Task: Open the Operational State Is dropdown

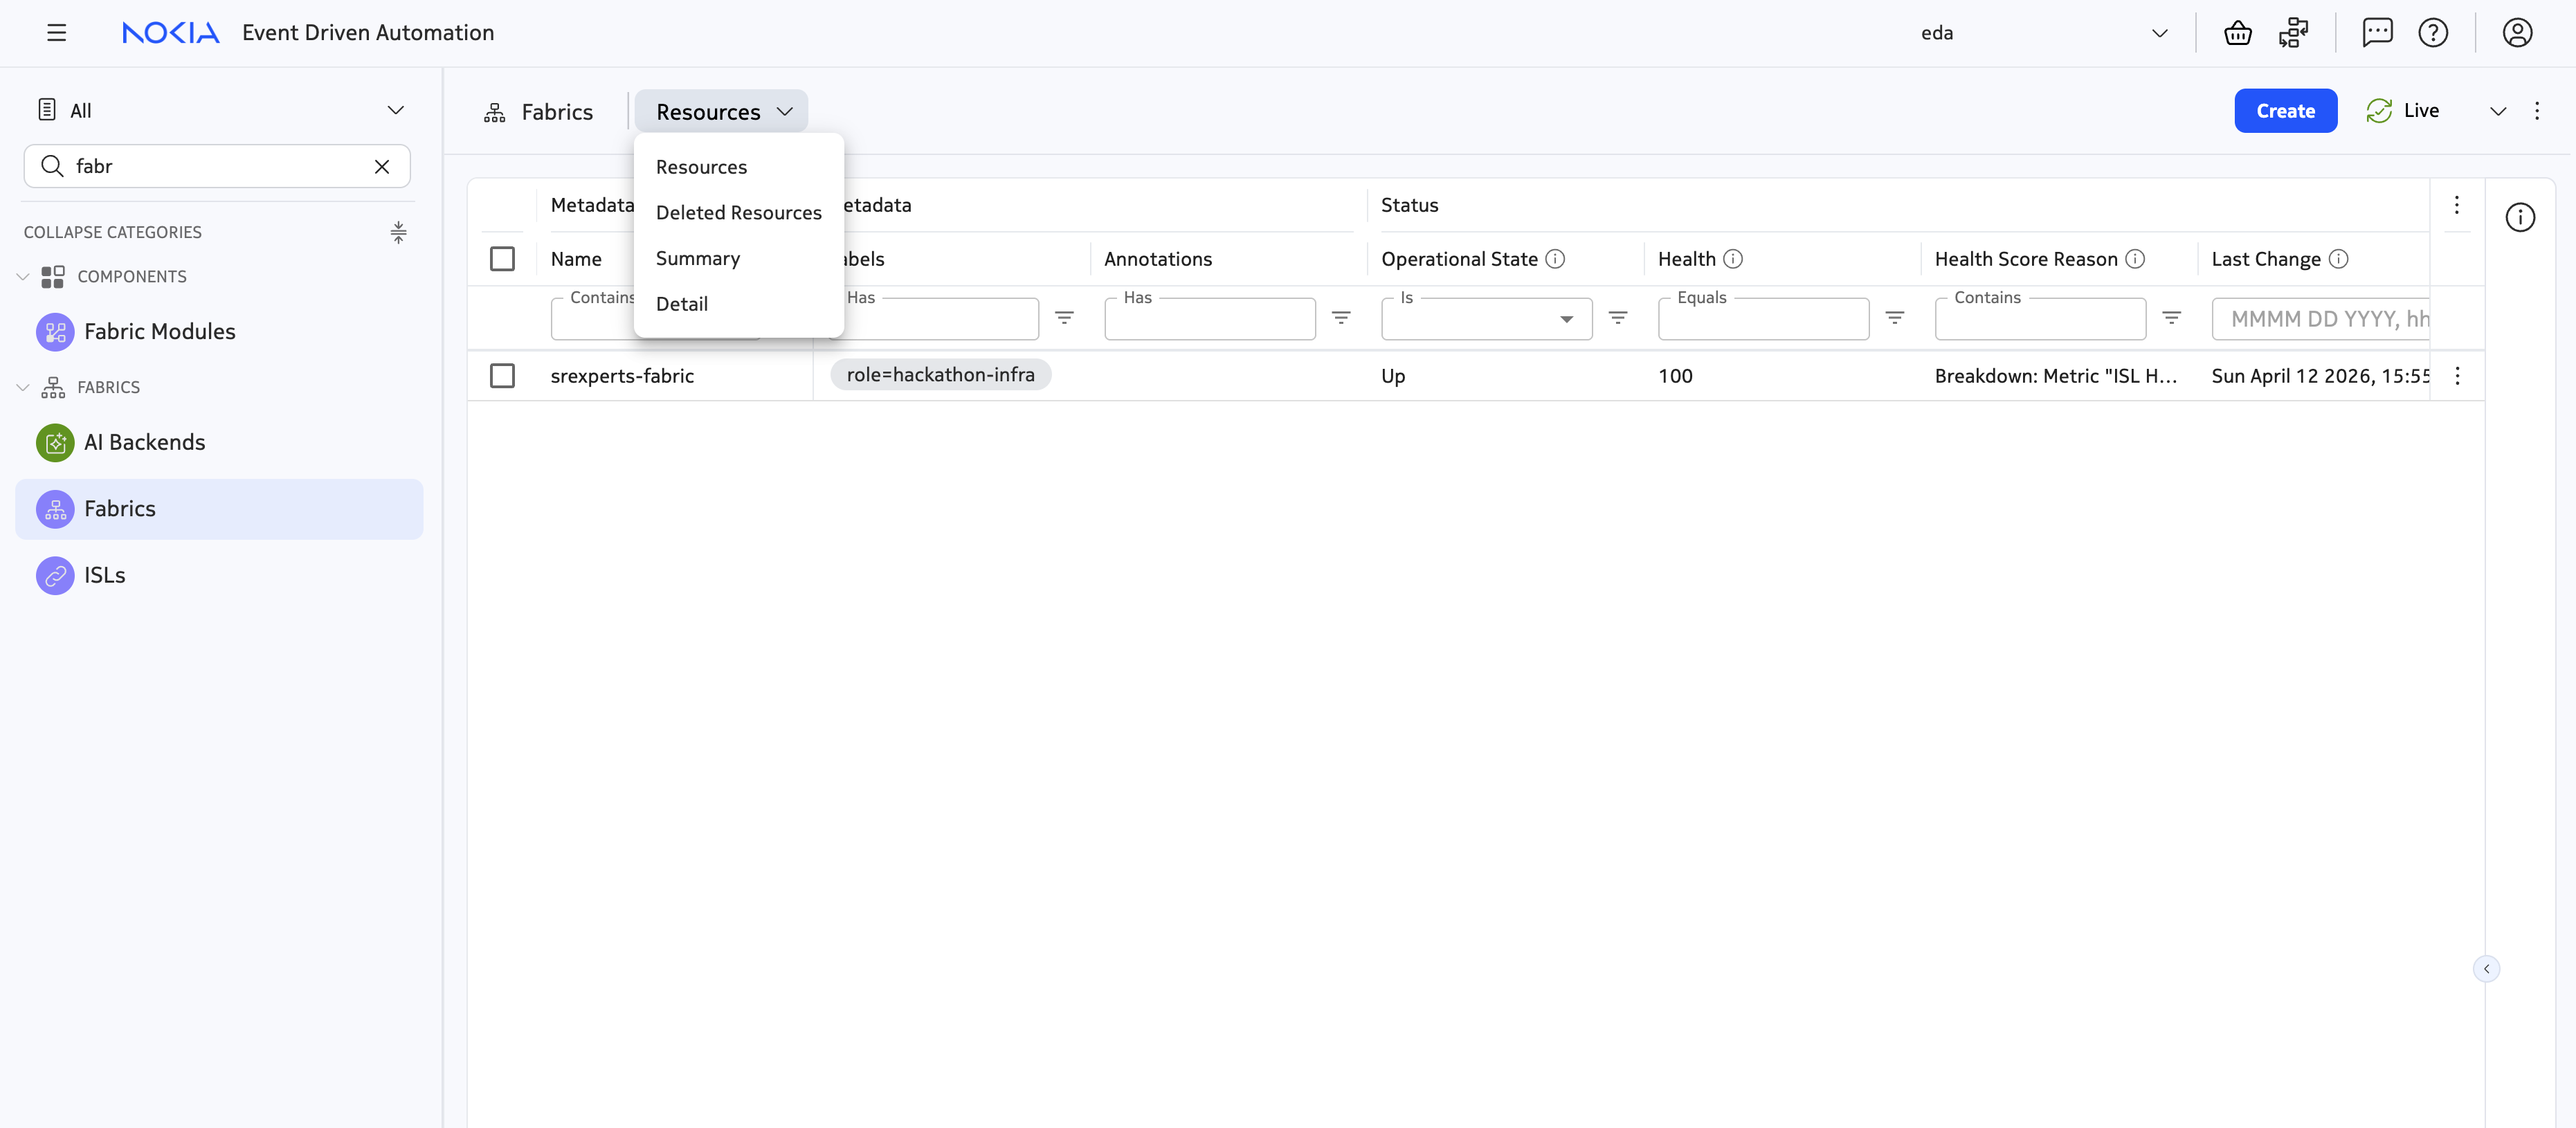Action: [x=1486, y=319]
